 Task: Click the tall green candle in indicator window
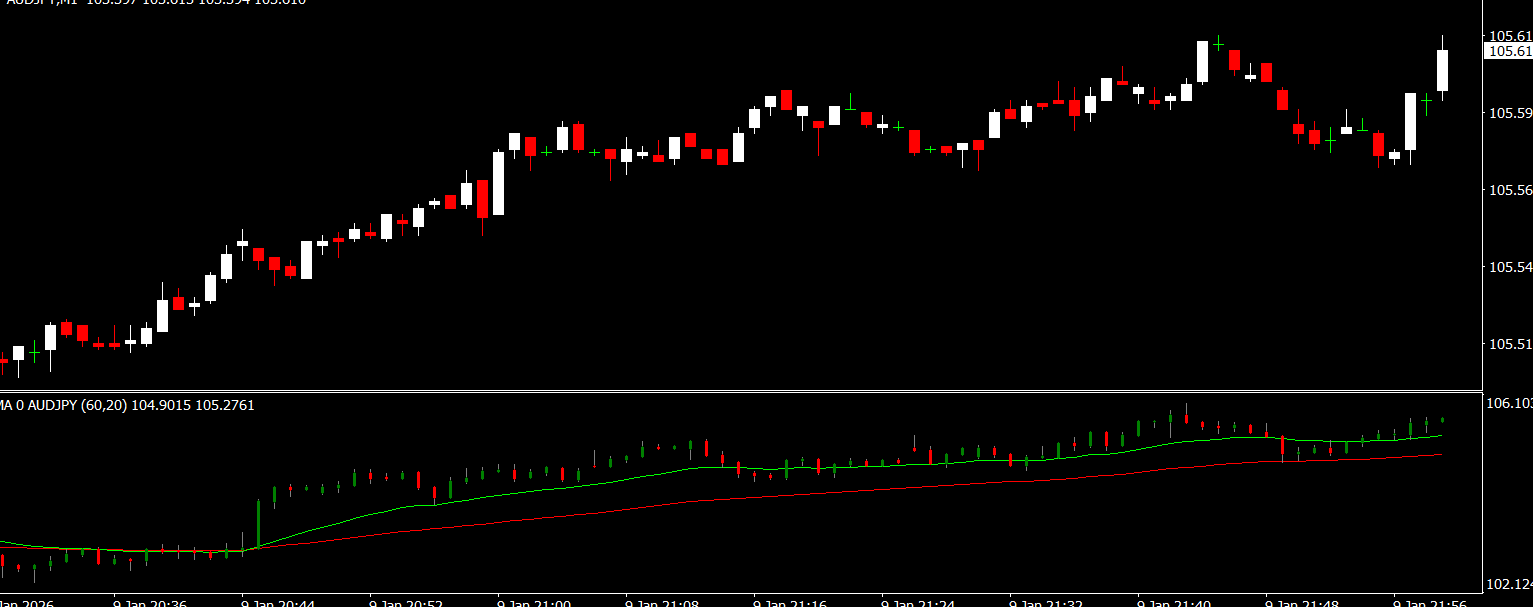(x=258, y=520)
